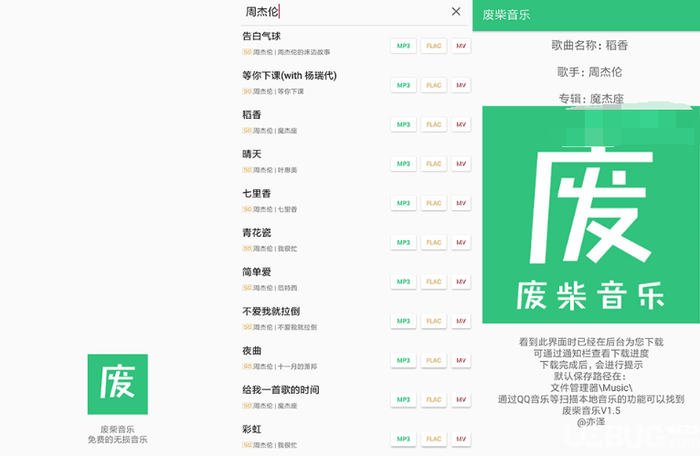Select the song title 彩虹

click(x=251, y=429)
